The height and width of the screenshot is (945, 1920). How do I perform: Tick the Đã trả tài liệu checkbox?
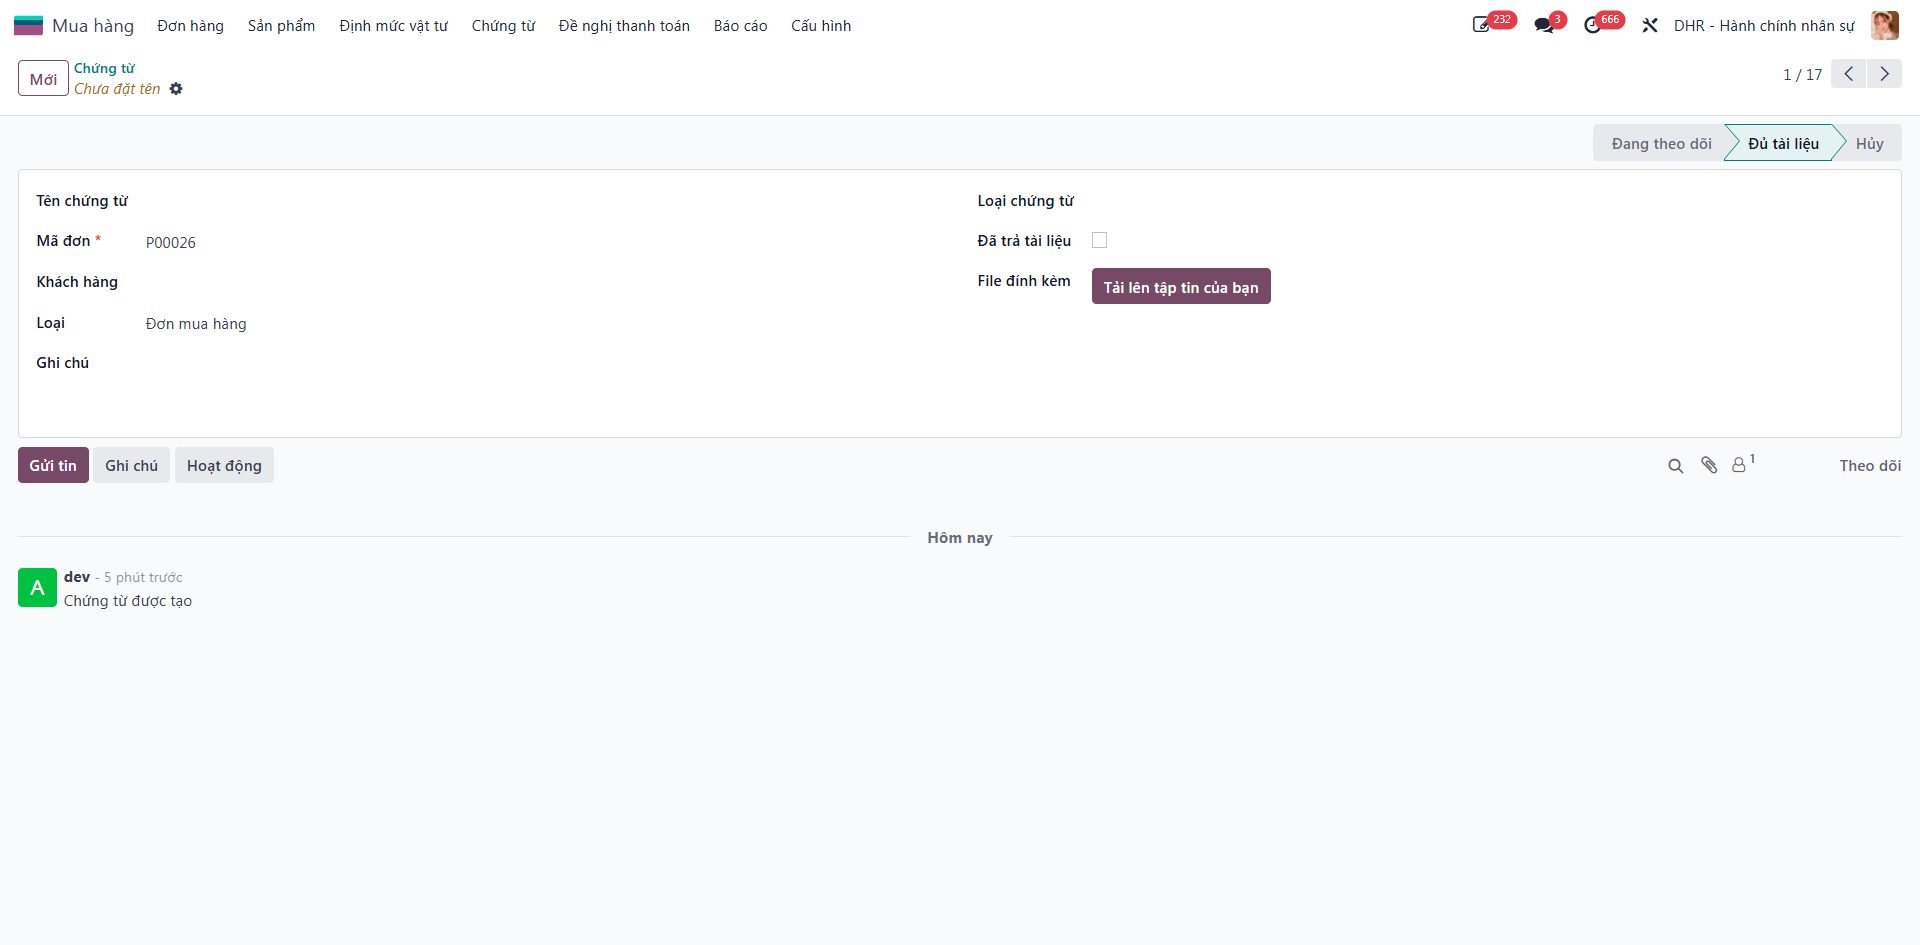click(x=1100, y=240)
